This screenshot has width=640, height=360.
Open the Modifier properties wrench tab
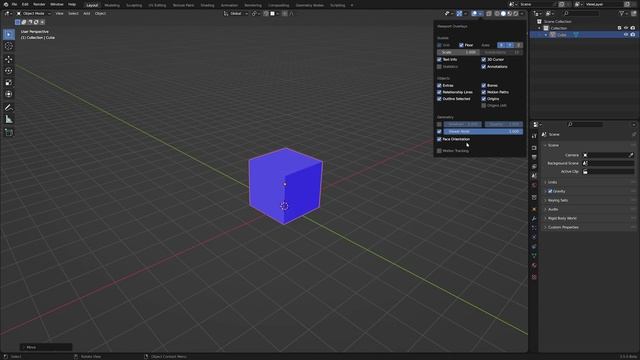534,219
